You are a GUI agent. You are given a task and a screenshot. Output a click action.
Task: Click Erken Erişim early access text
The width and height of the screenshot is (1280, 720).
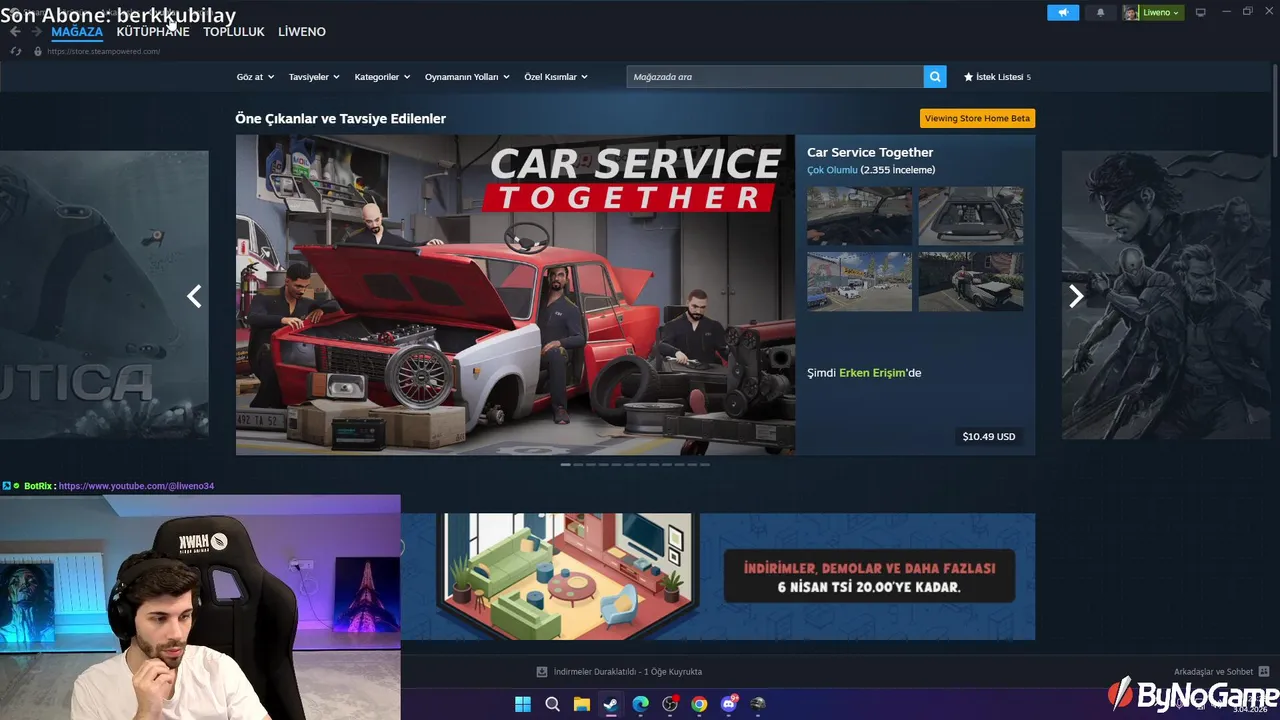tap(872, 373)
